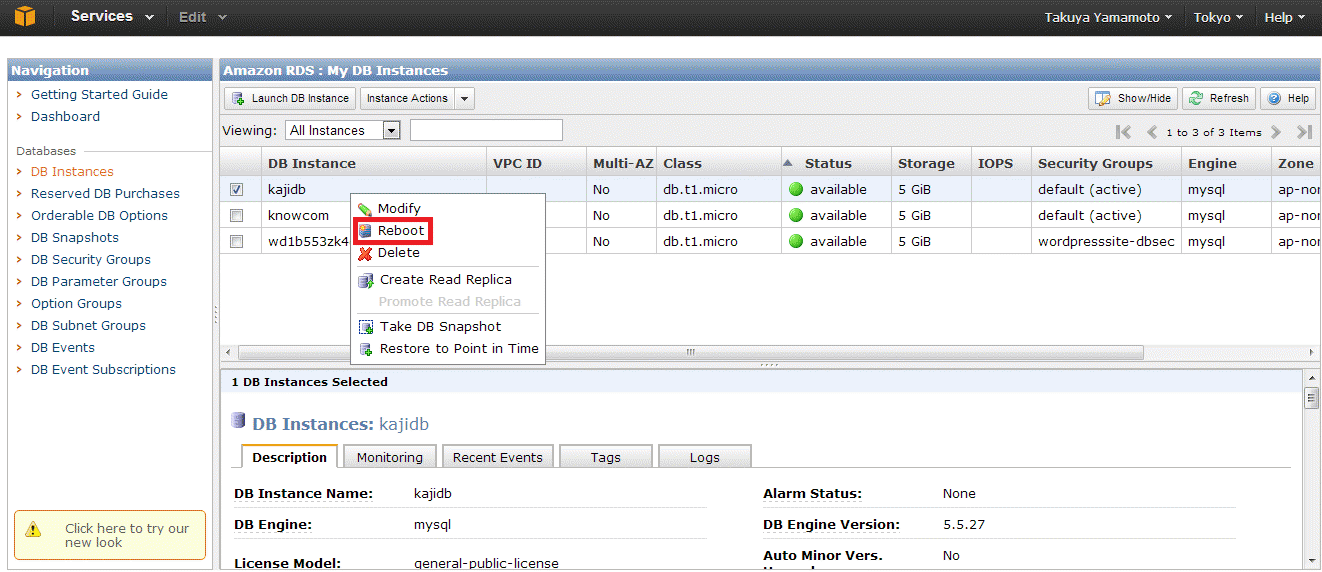
Task: Click the Modify pencil icon
Action: click(x=365, y=208)
